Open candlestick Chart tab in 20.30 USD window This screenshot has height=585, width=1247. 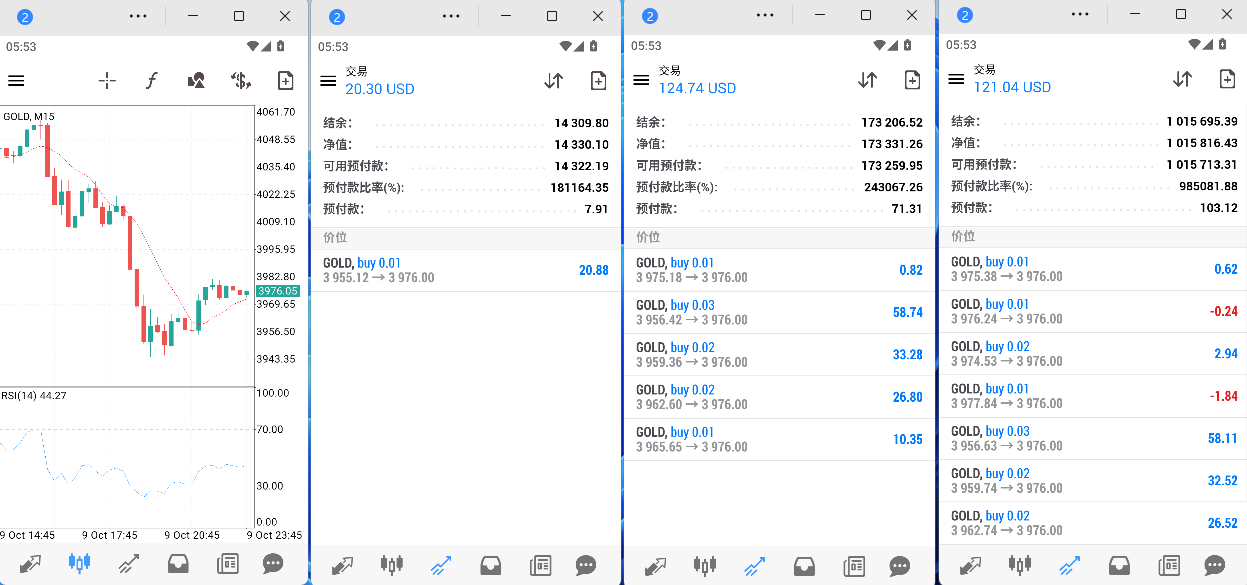(x=392, y=566)
